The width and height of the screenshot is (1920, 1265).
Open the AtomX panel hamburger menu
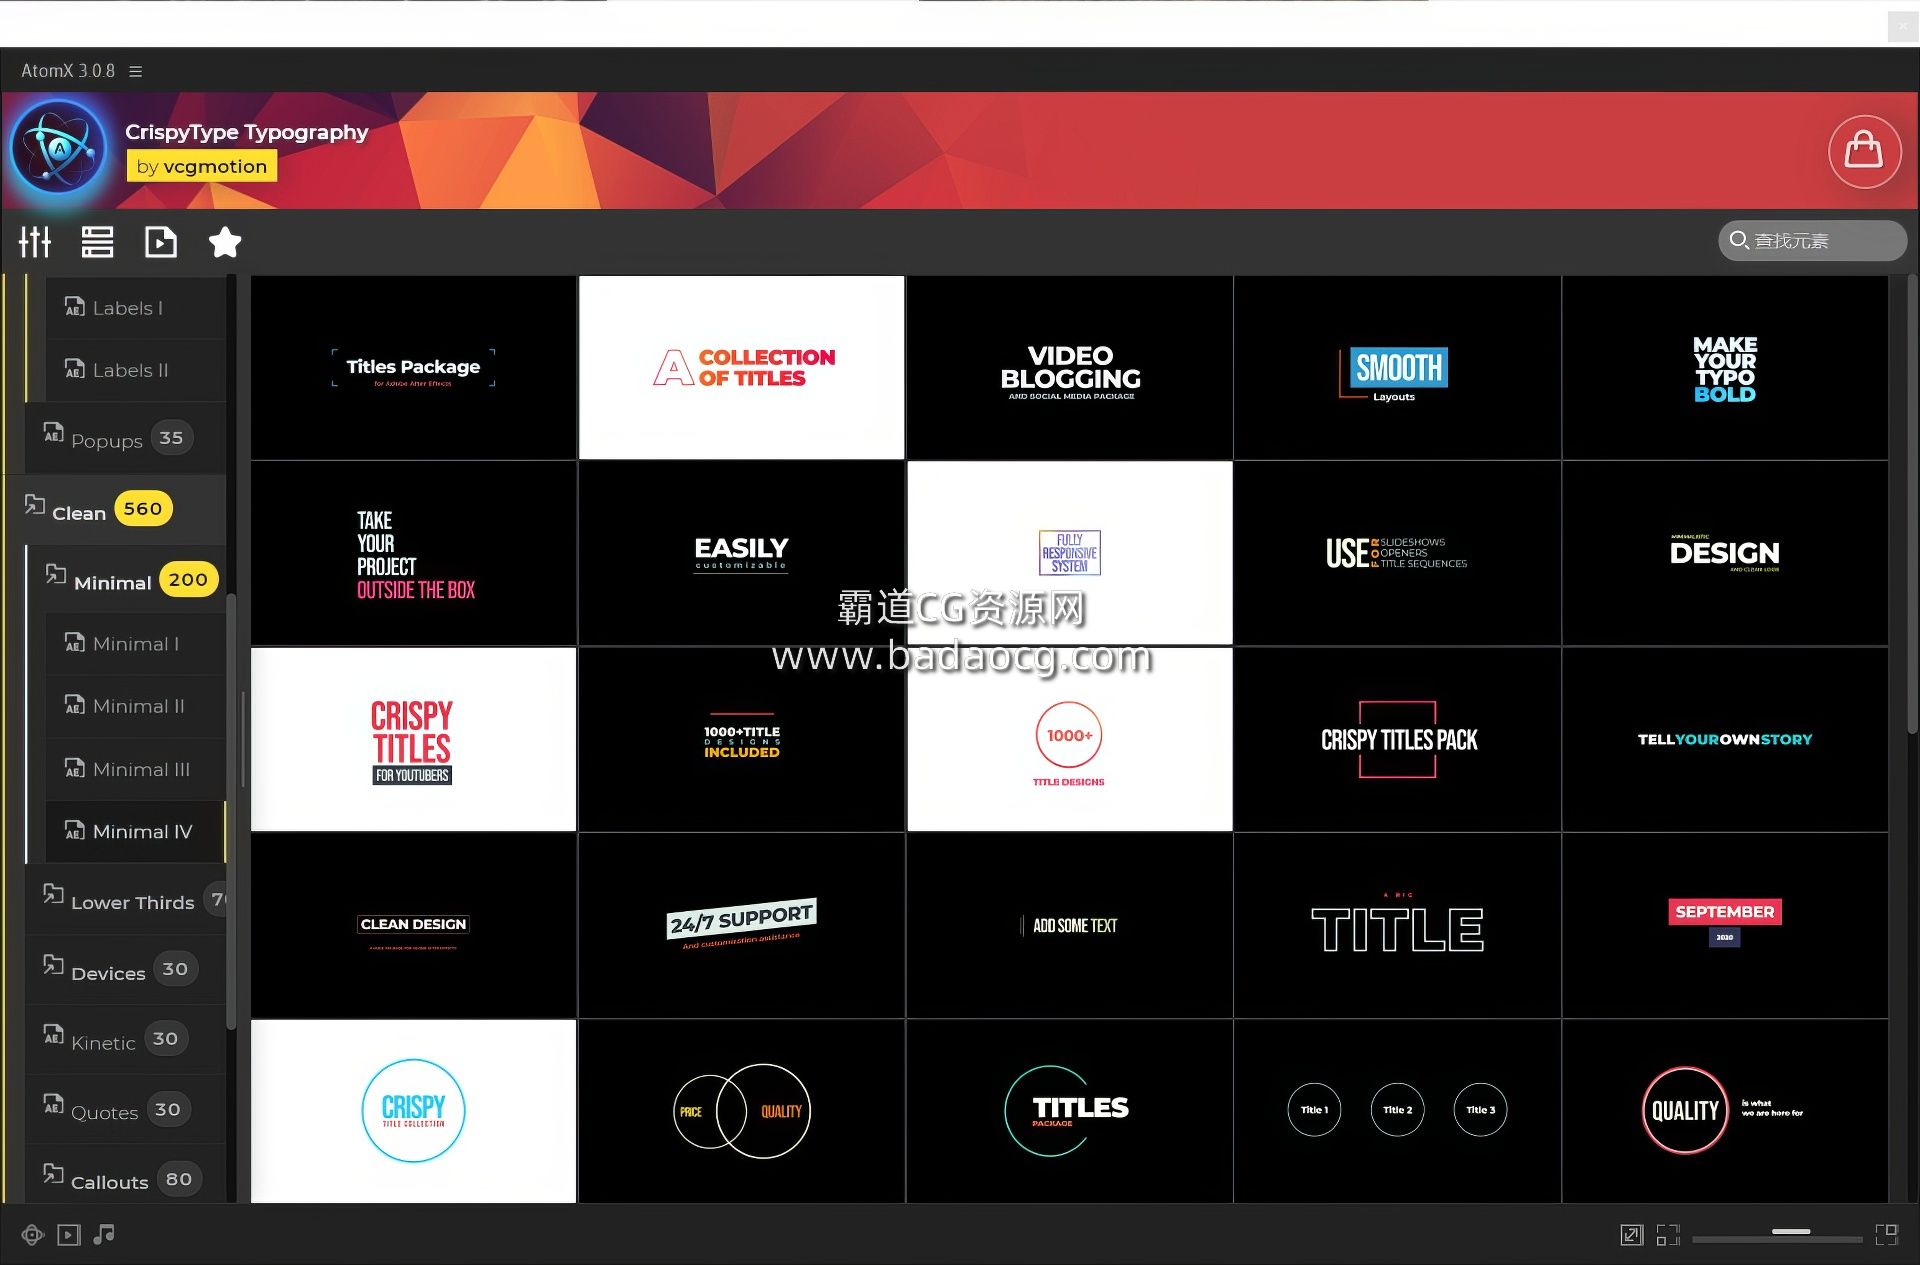tap(136, 71)
